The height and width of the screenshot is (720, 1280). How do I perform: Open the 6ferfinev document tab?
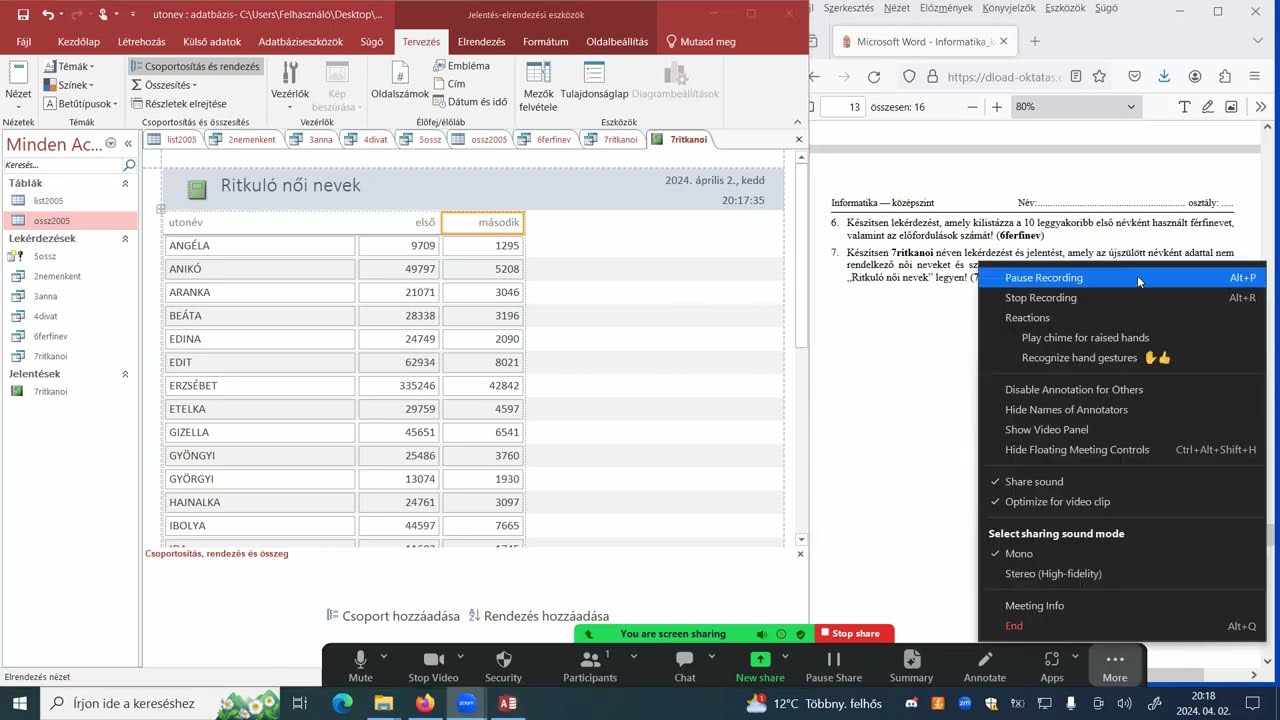coord(546,139)
